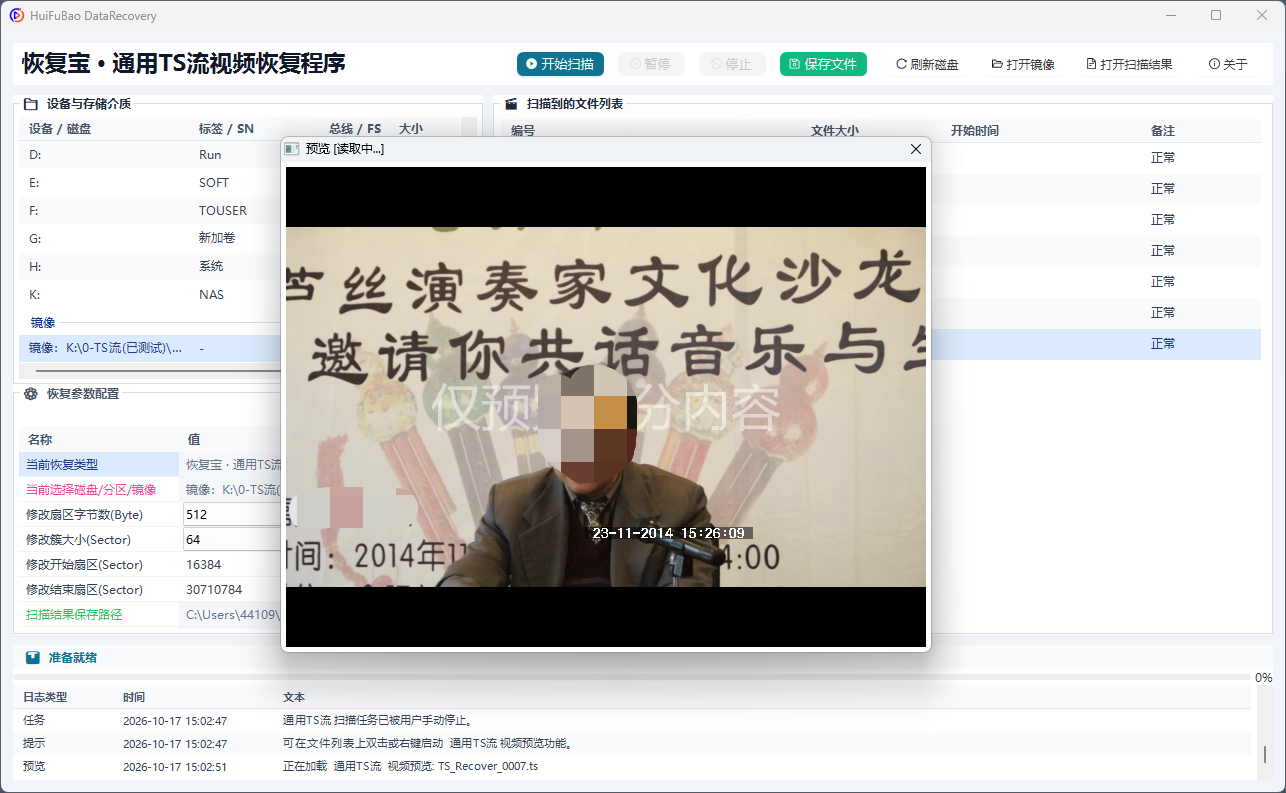The width and height of the screenshot is (1286, 793).
Task: Click the 当前选择磁盘/分区/镜像 parameter
Action: coord(90,490)
